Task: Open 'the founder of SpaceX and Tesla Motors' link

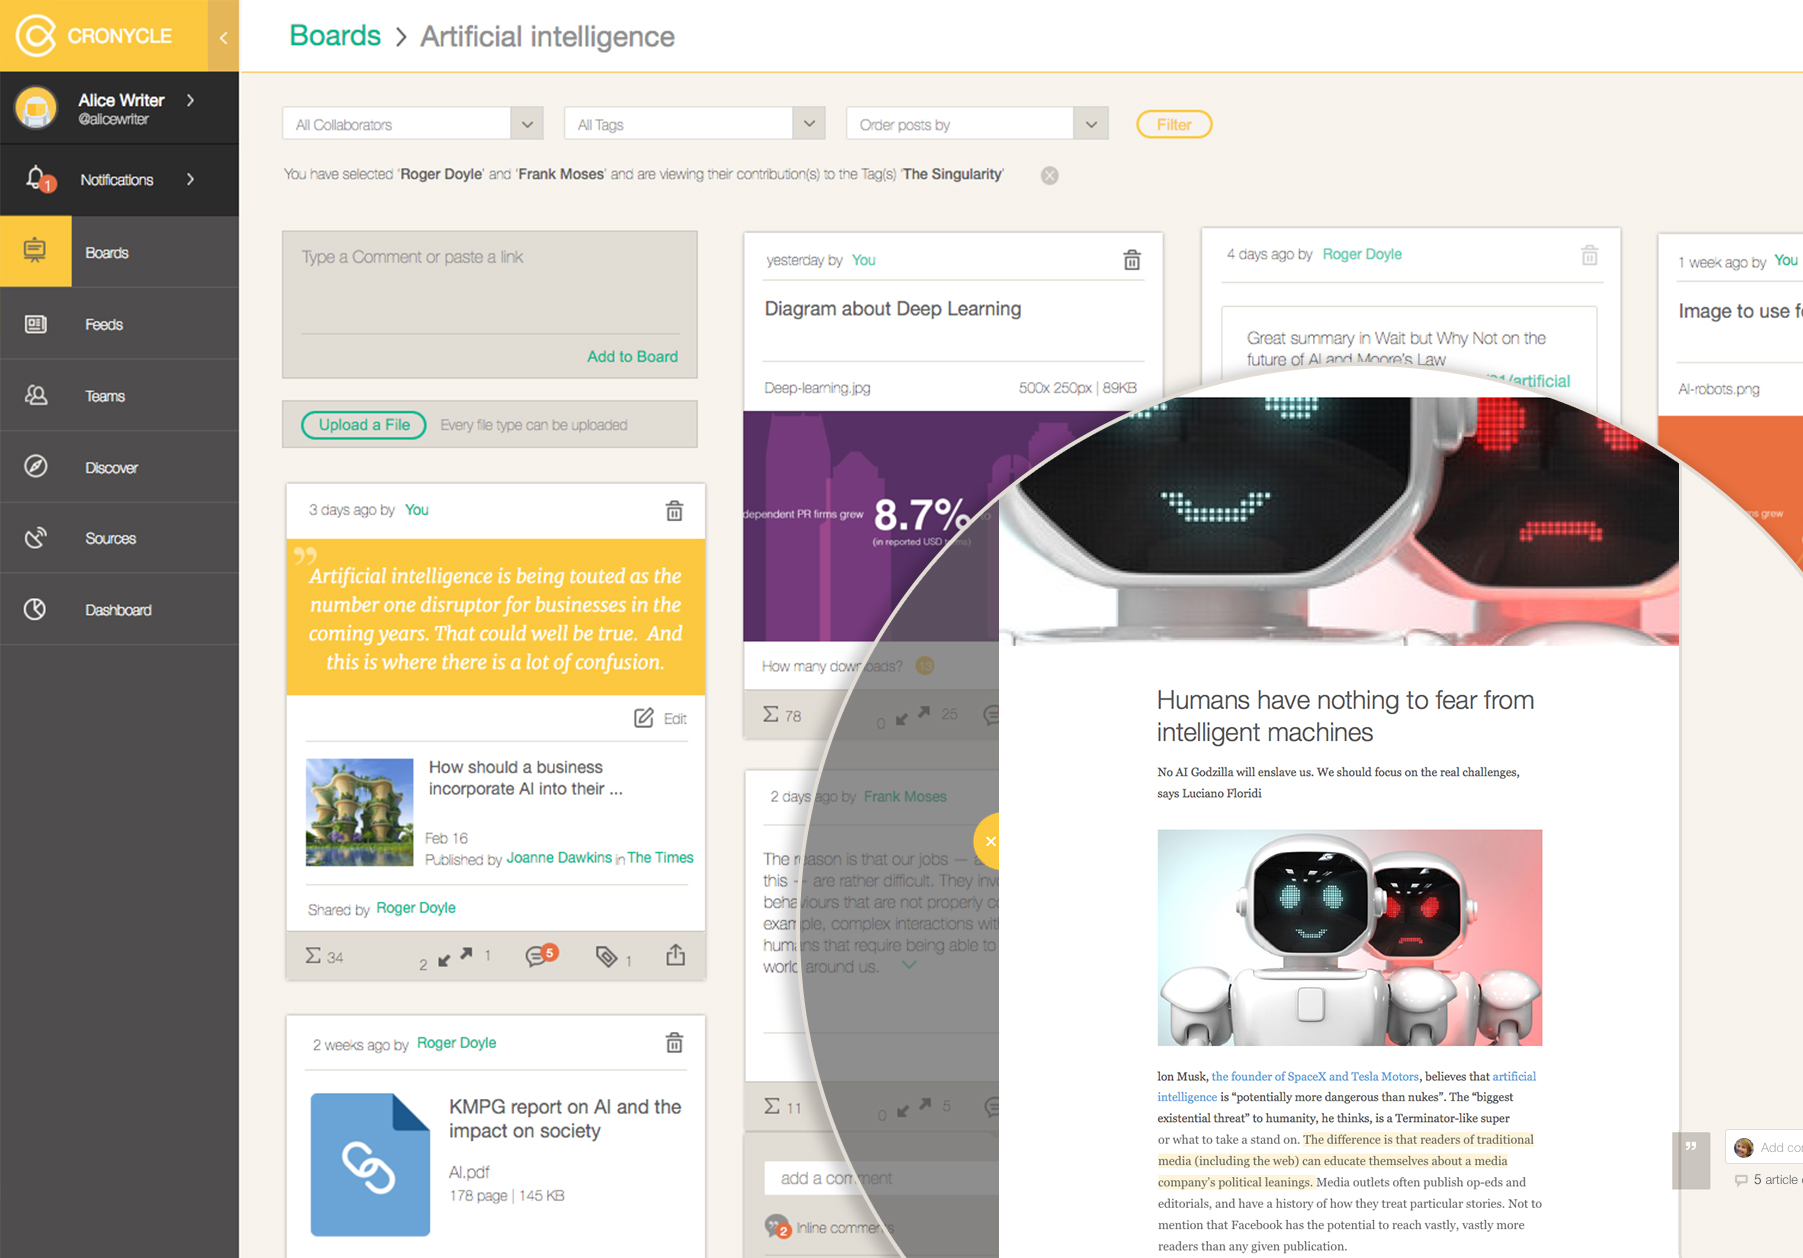Action: click(1315, 1076)
